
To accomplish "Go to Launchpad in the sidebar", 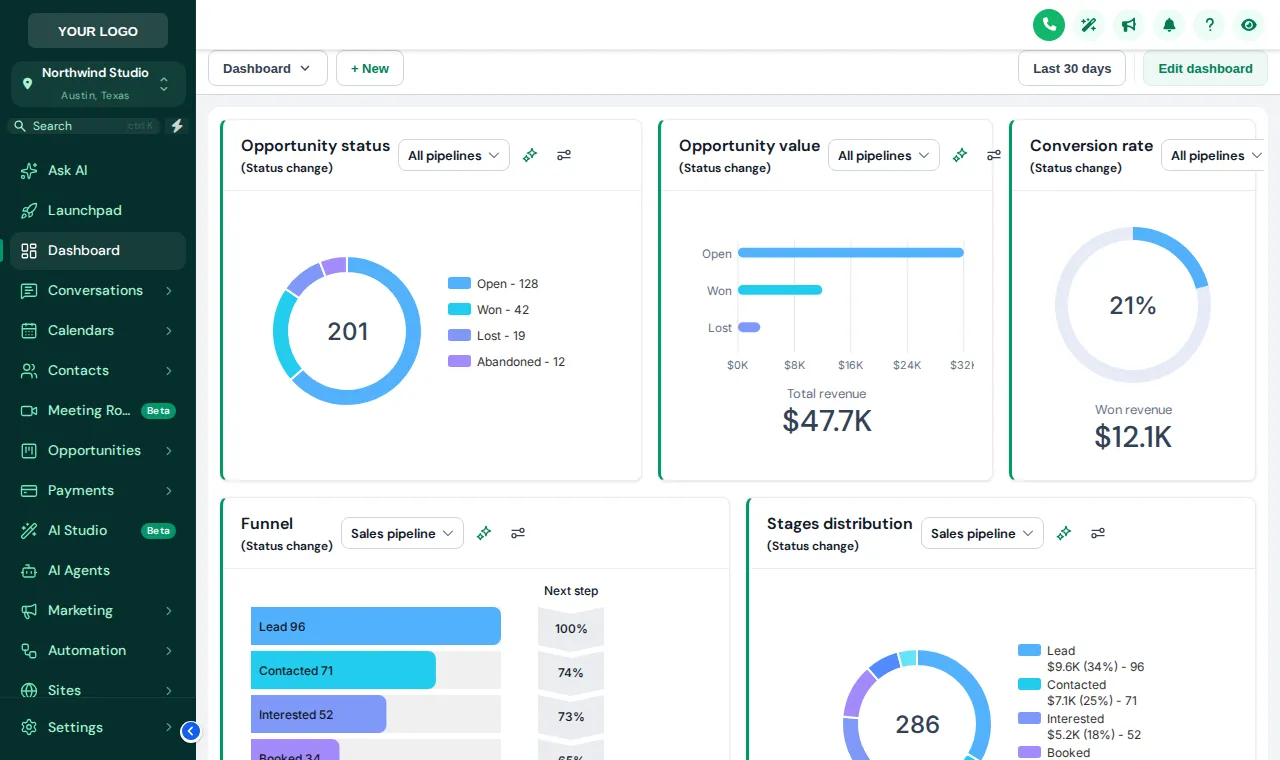I will (x=98, y=211).
